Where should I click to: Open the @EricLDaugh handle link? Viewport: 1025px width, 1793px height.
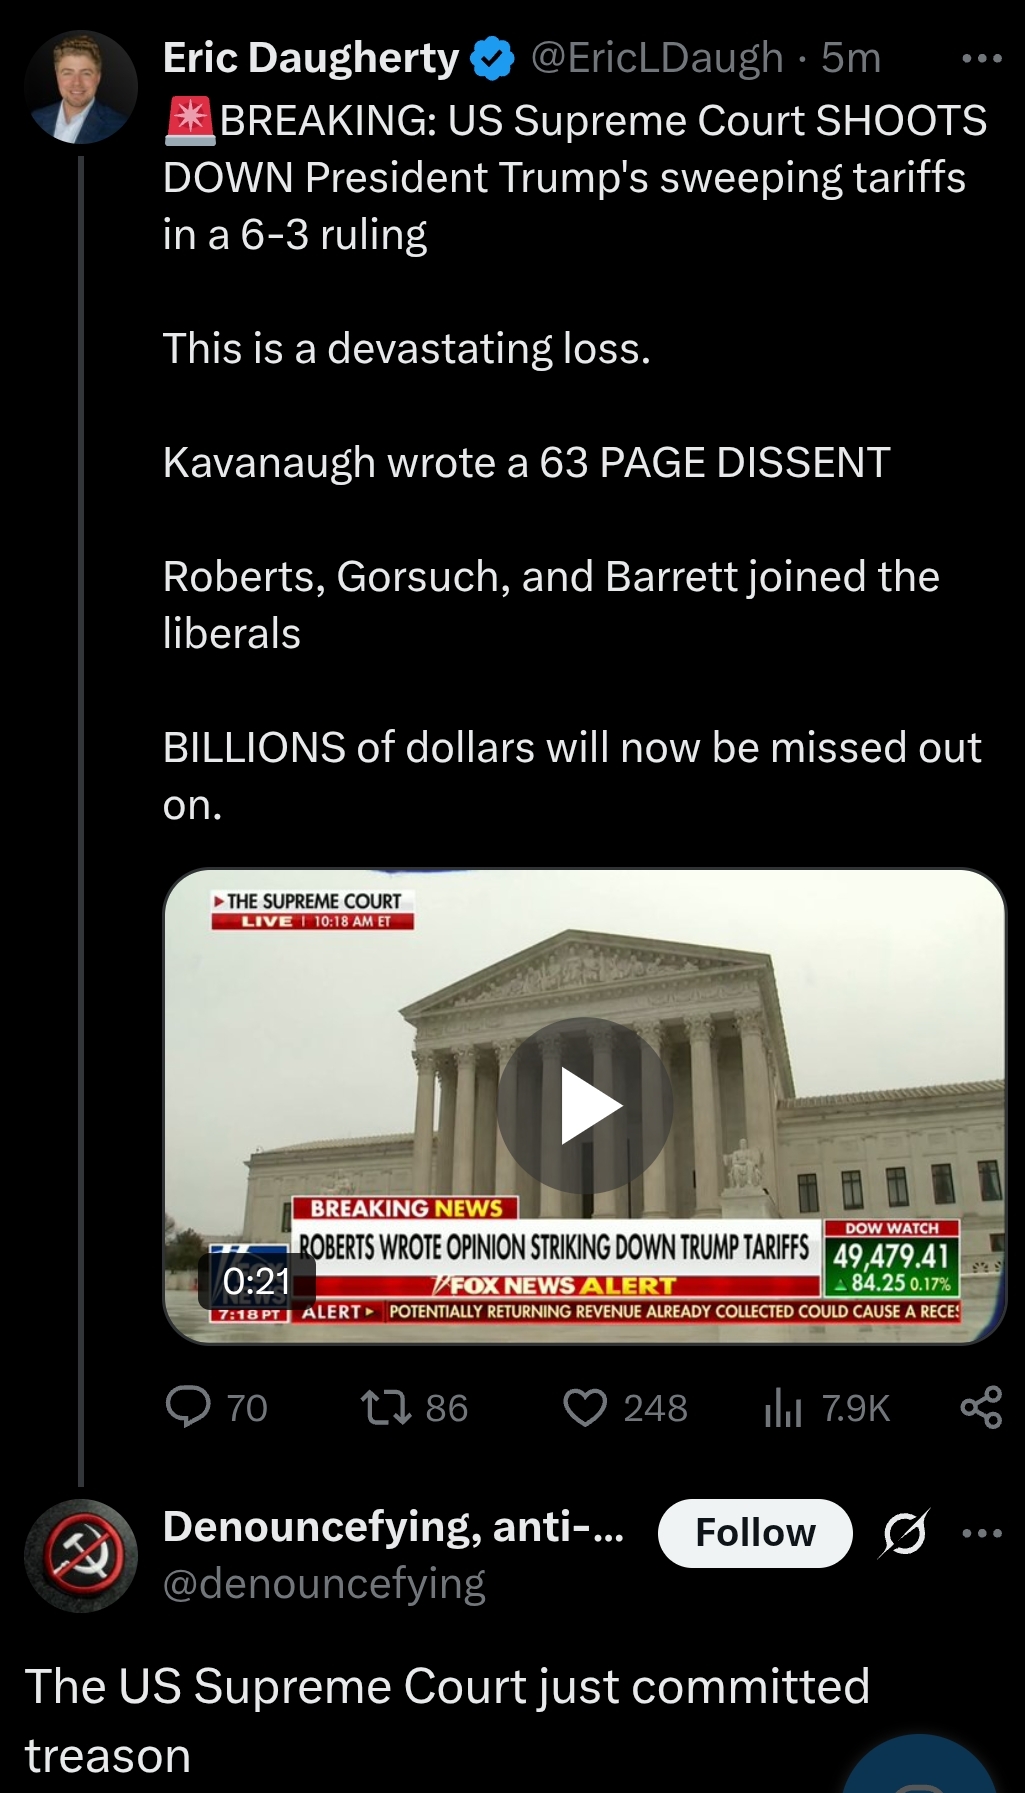[657, 58]
